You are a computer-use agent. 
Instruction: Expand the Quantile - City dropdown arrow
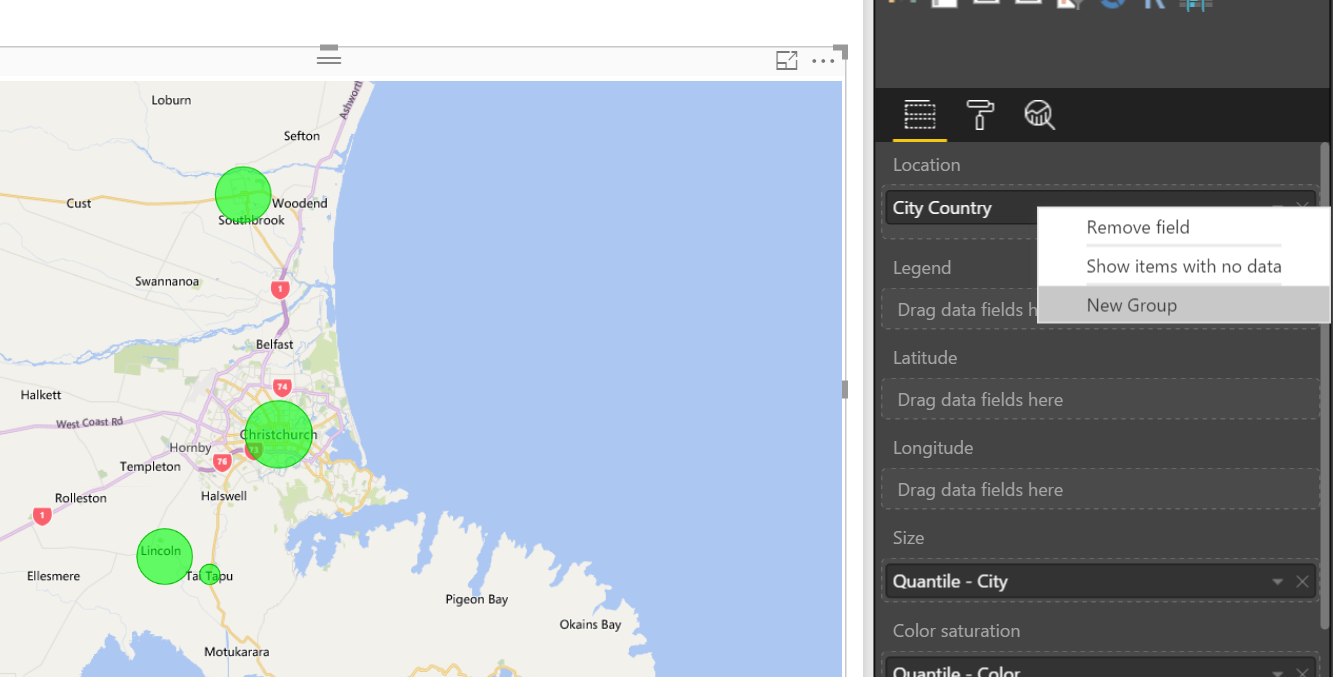coord(1277,582)
